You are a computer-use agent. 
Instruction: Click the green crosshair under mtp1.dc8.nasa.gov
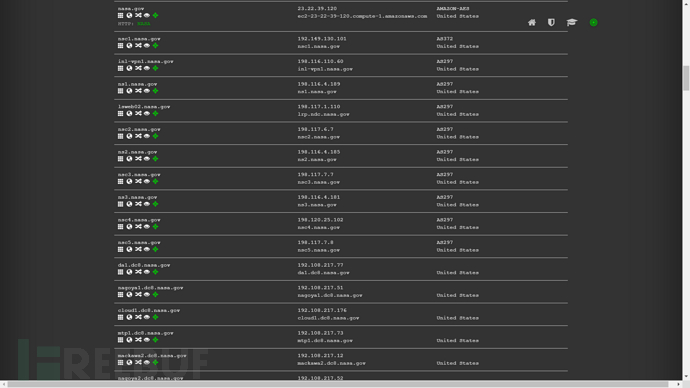[x=155, y=340]
